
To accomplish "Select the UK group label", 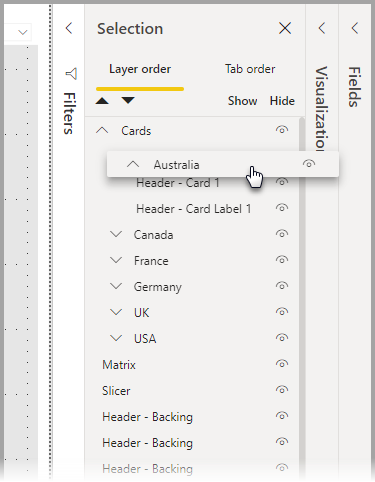I will (x=142, y=313).
